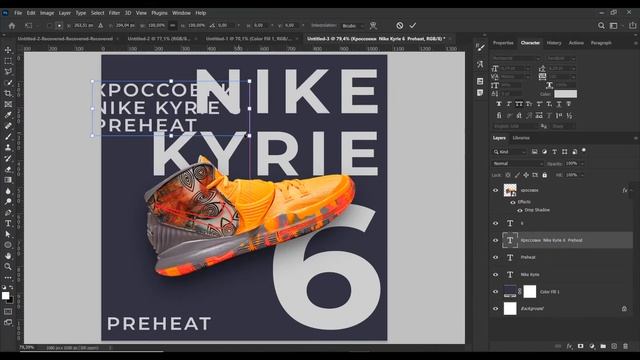
Task: Cancel the transform with the circle-slash icon
Action: 400,25
